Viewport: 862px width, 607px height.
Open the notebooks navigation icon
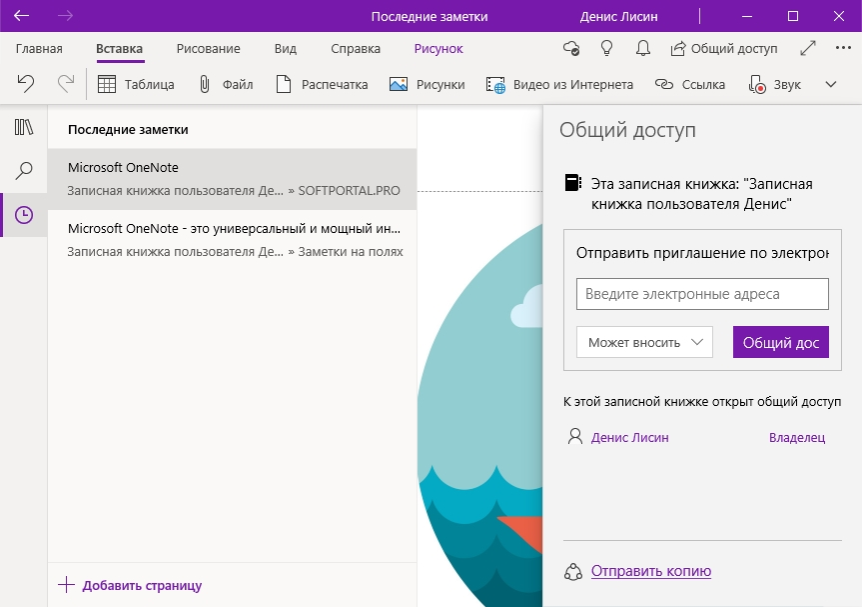coord(24,127)
